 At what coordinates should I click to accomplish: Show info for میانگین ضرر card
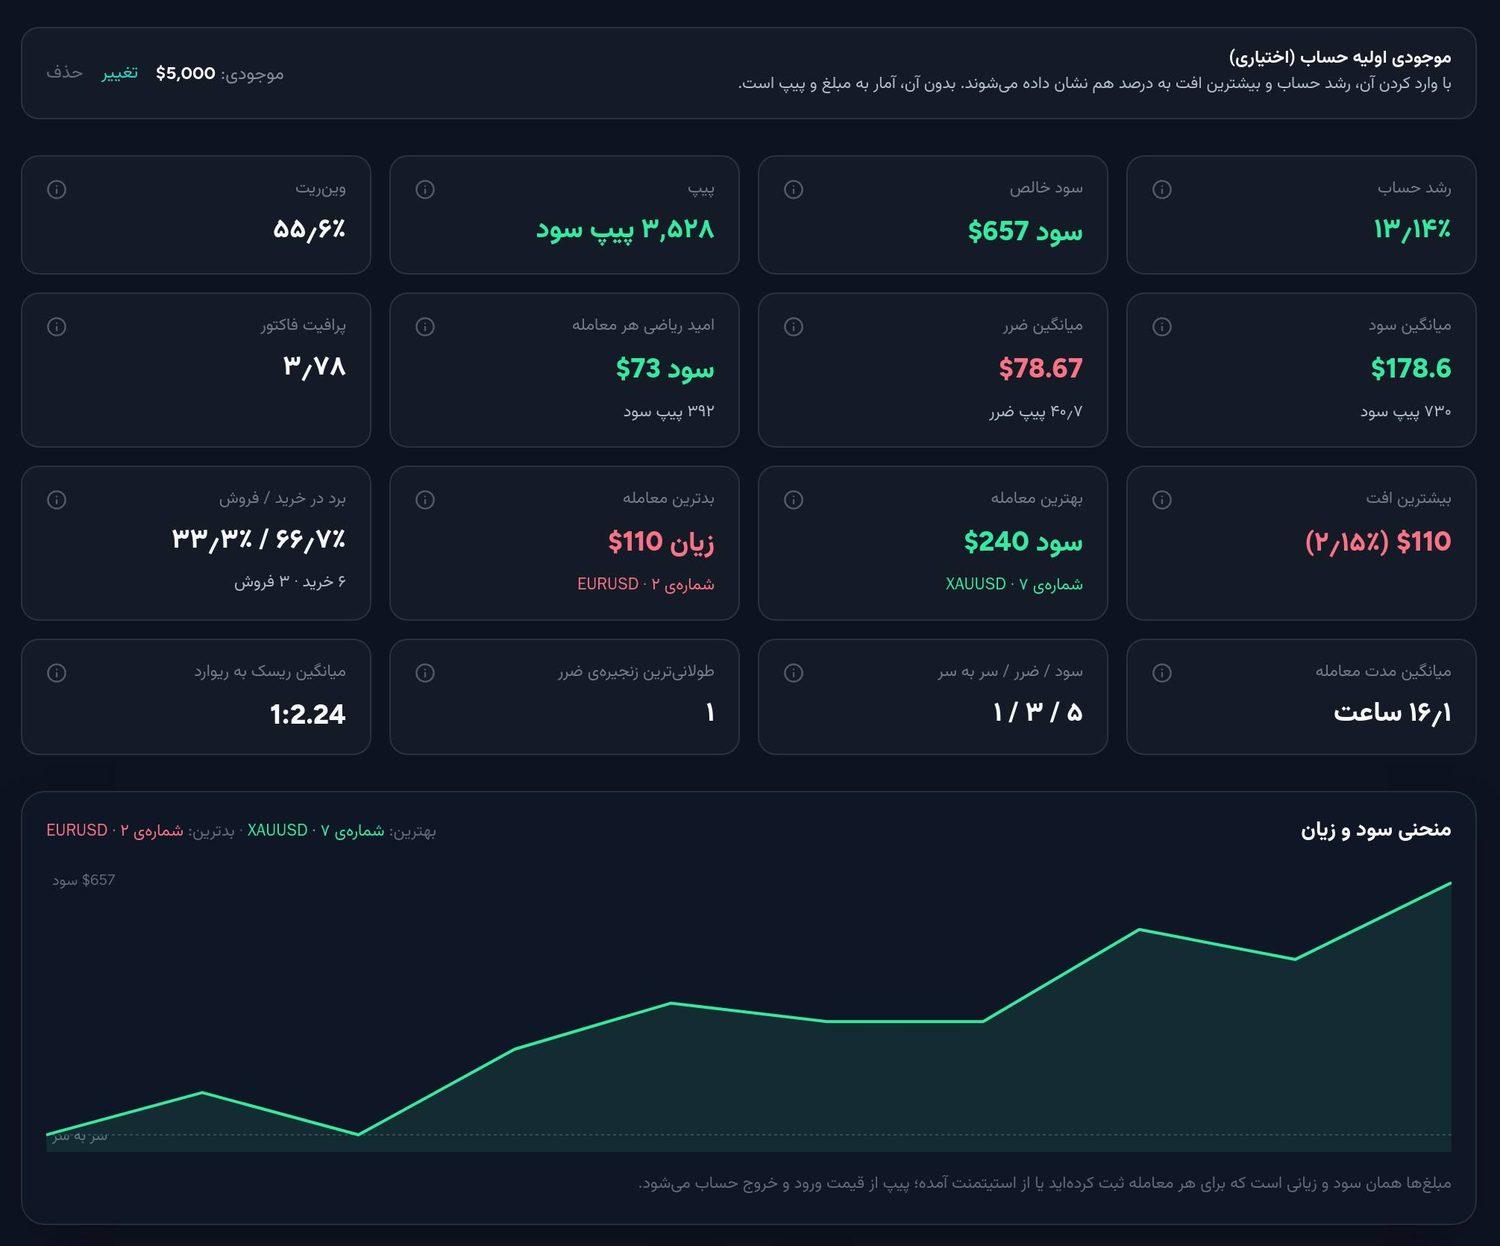pos(794,327)
